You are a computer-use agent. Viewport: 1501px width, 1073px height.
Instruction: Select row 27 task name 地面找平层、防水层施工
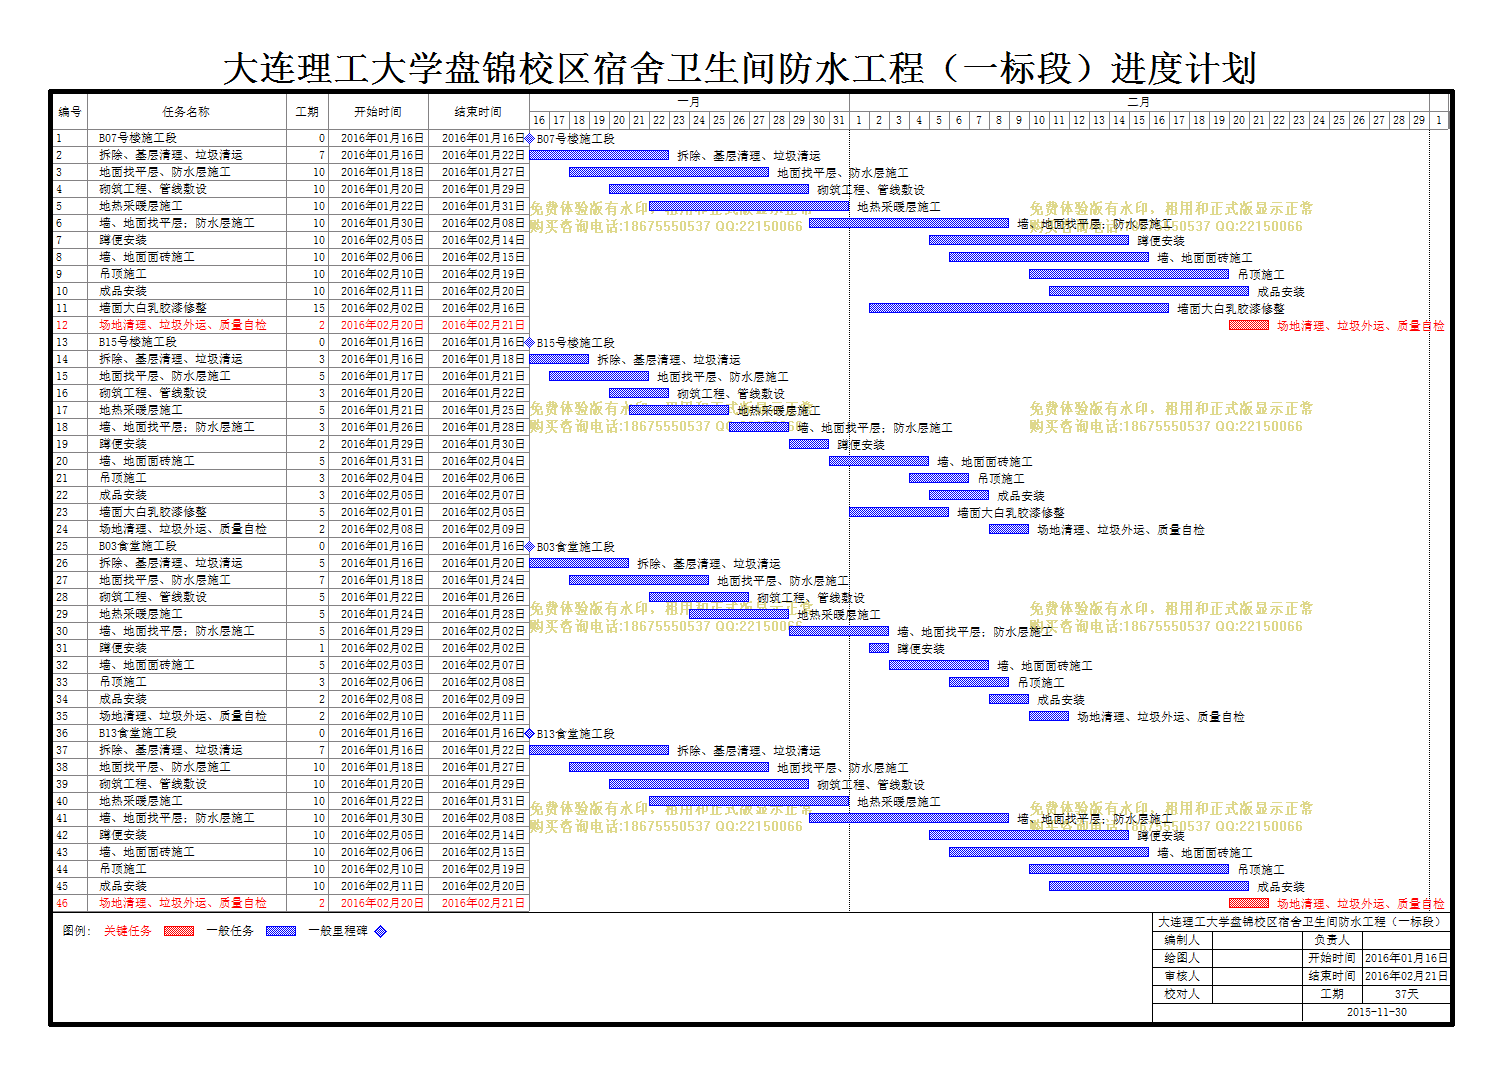pos(165,580)
